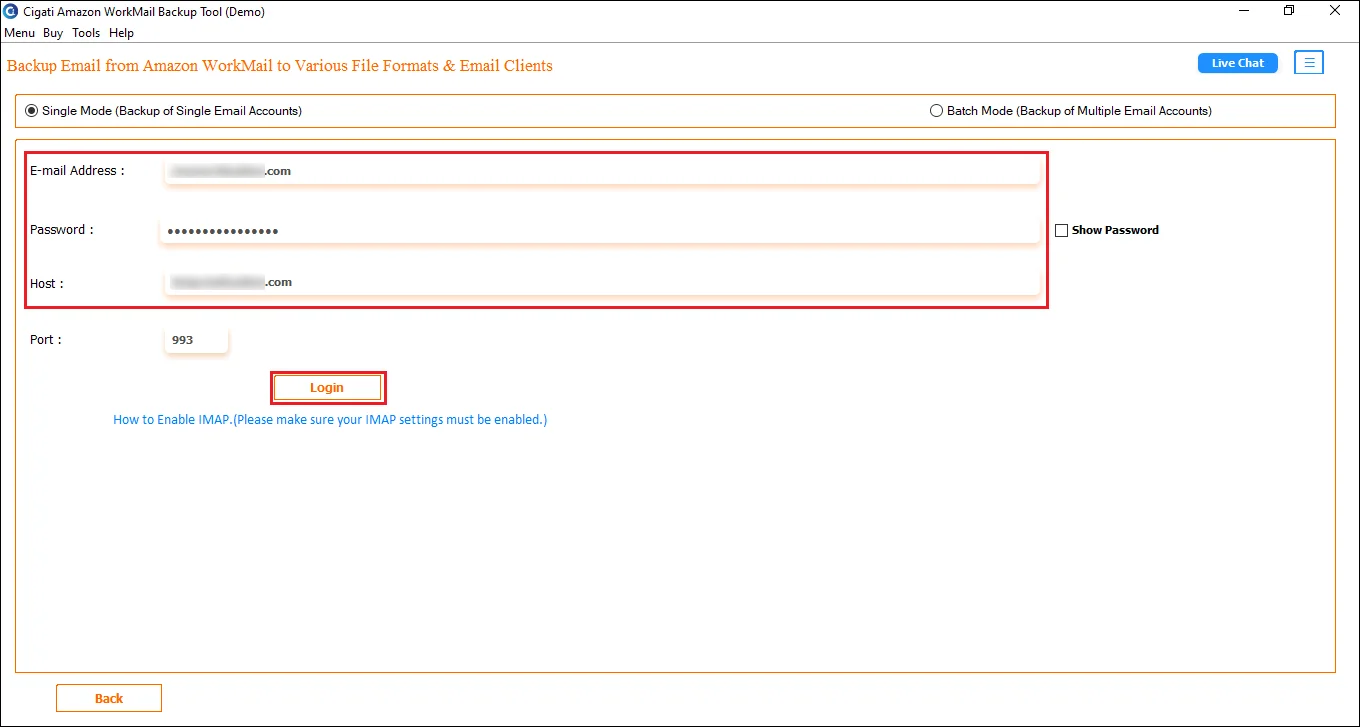Image resolution: width=1360 pixels, height=727 pixels.
Task: Click the Password label
Action: (61, 230)
